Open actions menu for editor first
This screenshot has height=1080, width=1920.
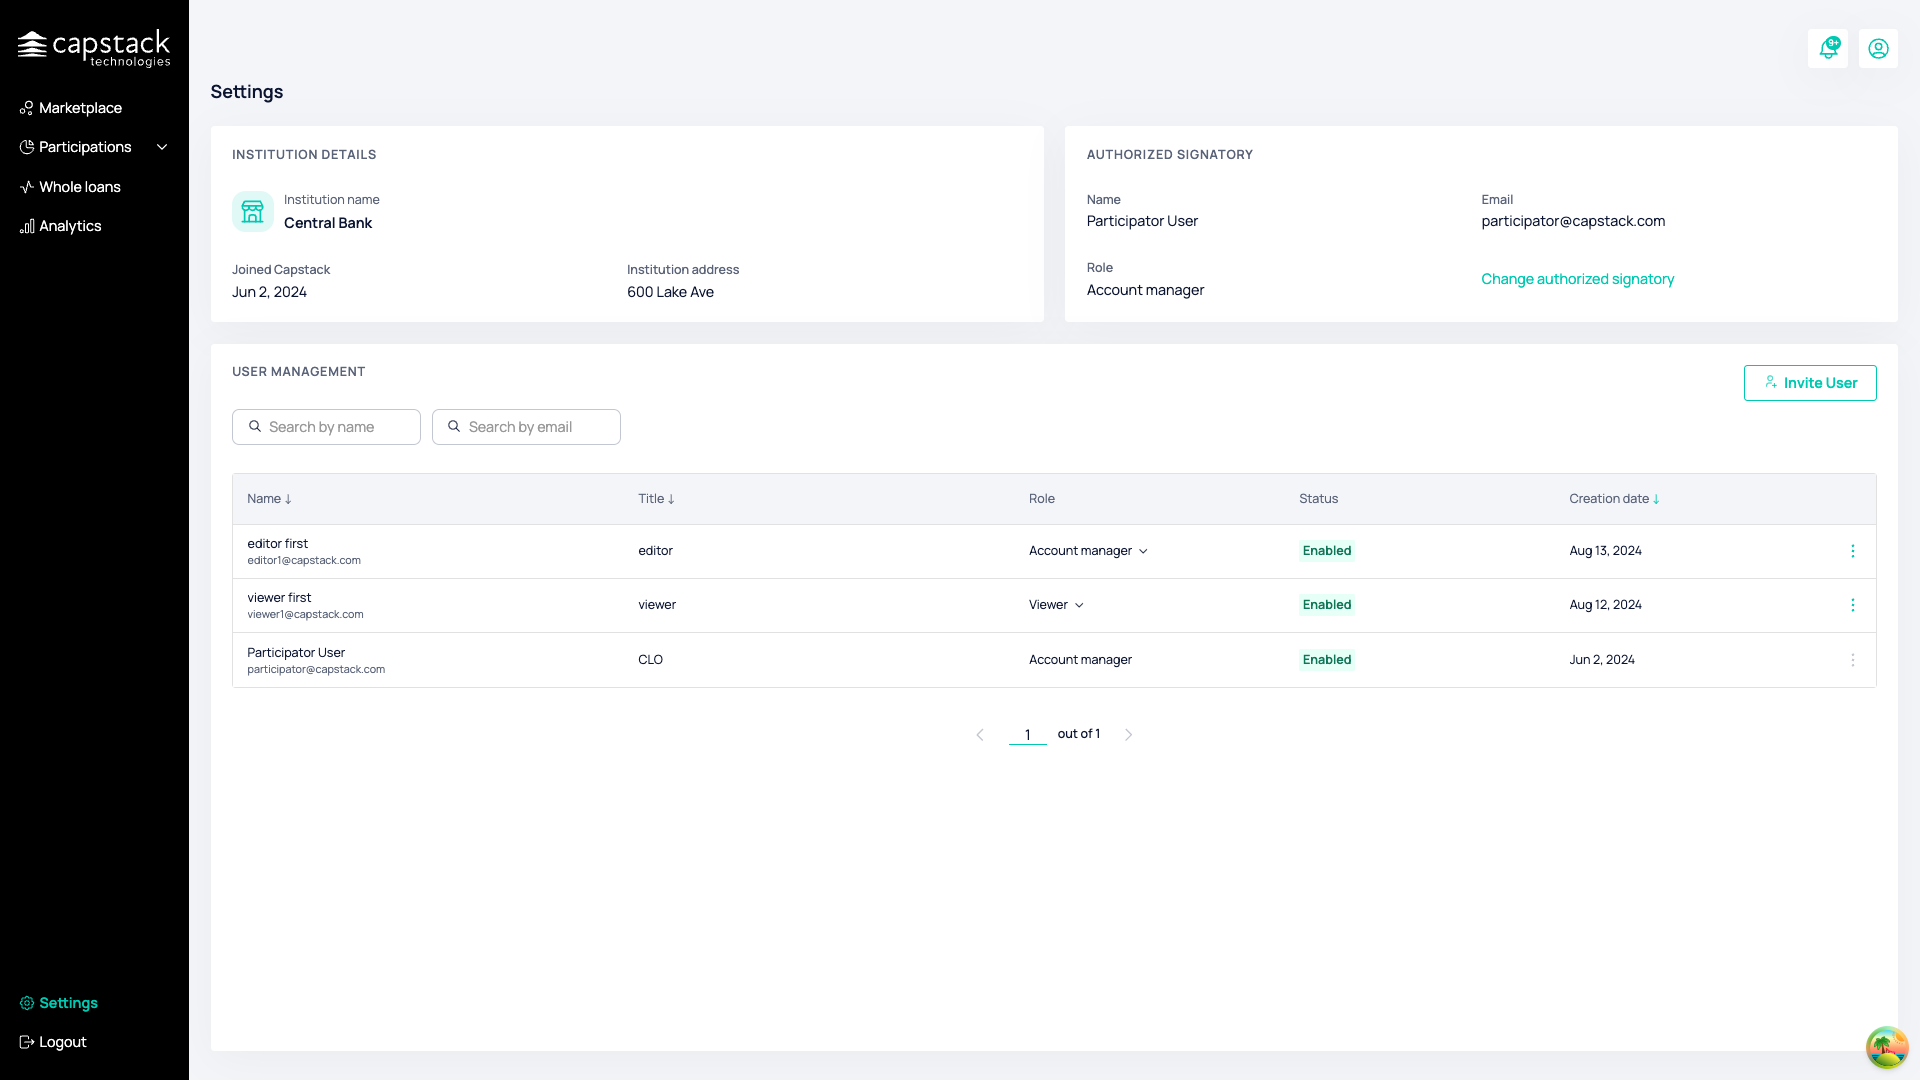tap(1852, 551)
